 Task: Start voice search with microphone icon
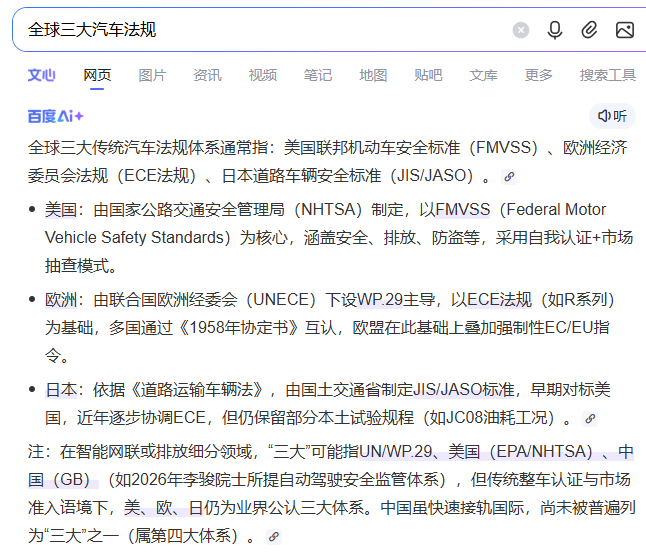(555, 30)
